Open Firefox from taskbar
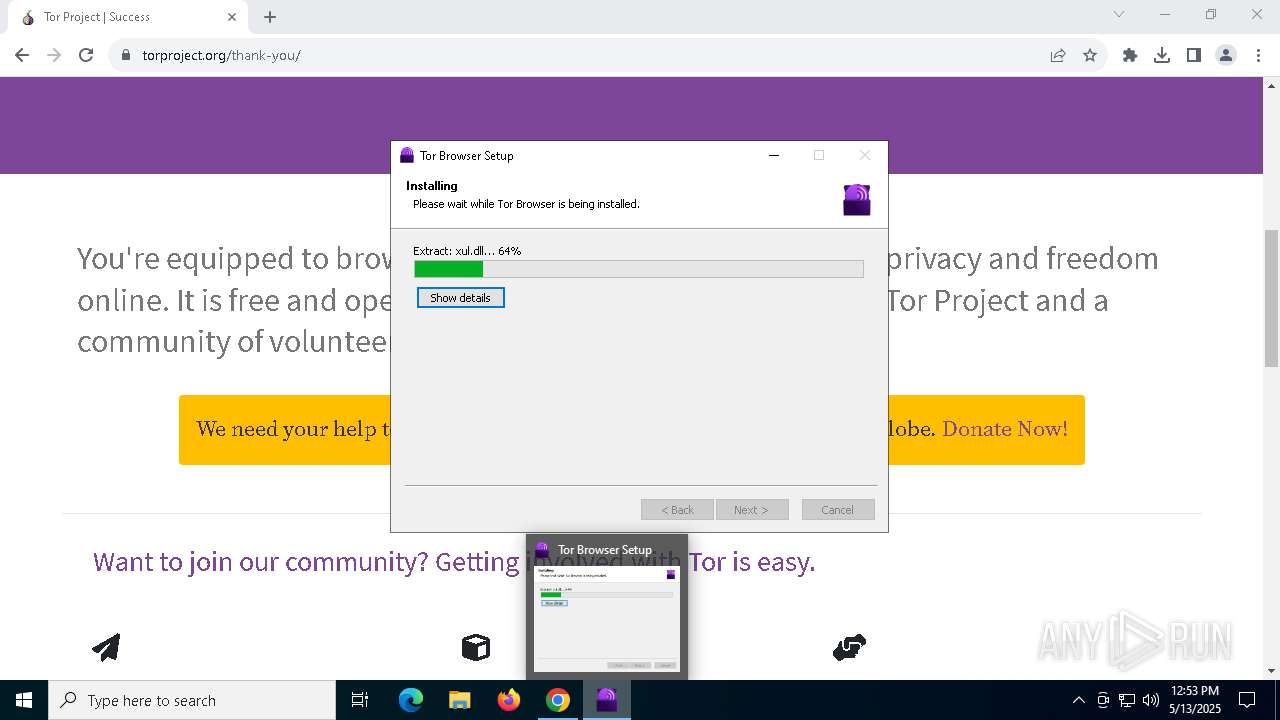Viewport: 1280px width, 720px height. tap(509, 700)
